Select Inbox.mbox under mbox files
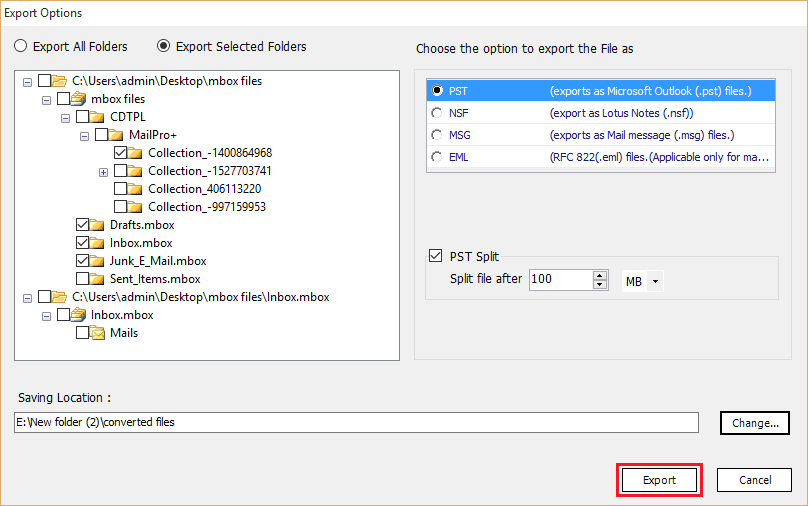 pos(141,243)
